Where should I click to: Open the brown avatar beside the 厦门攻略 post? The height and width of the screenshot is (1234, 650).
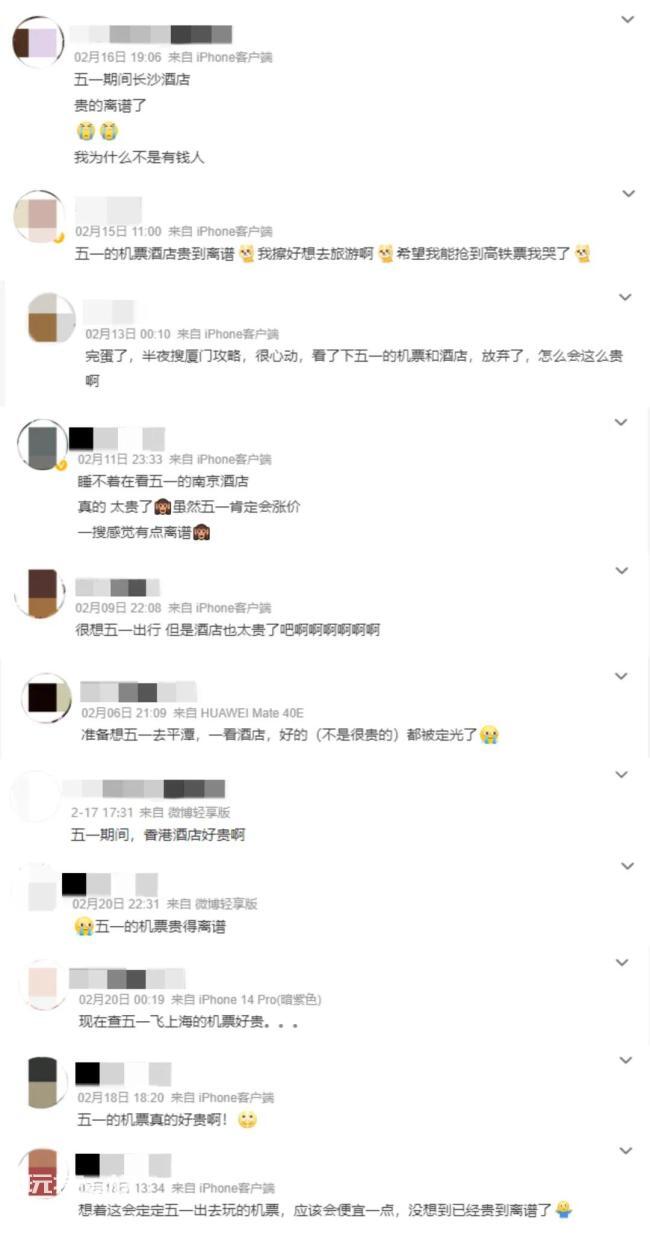click(50, 319)
